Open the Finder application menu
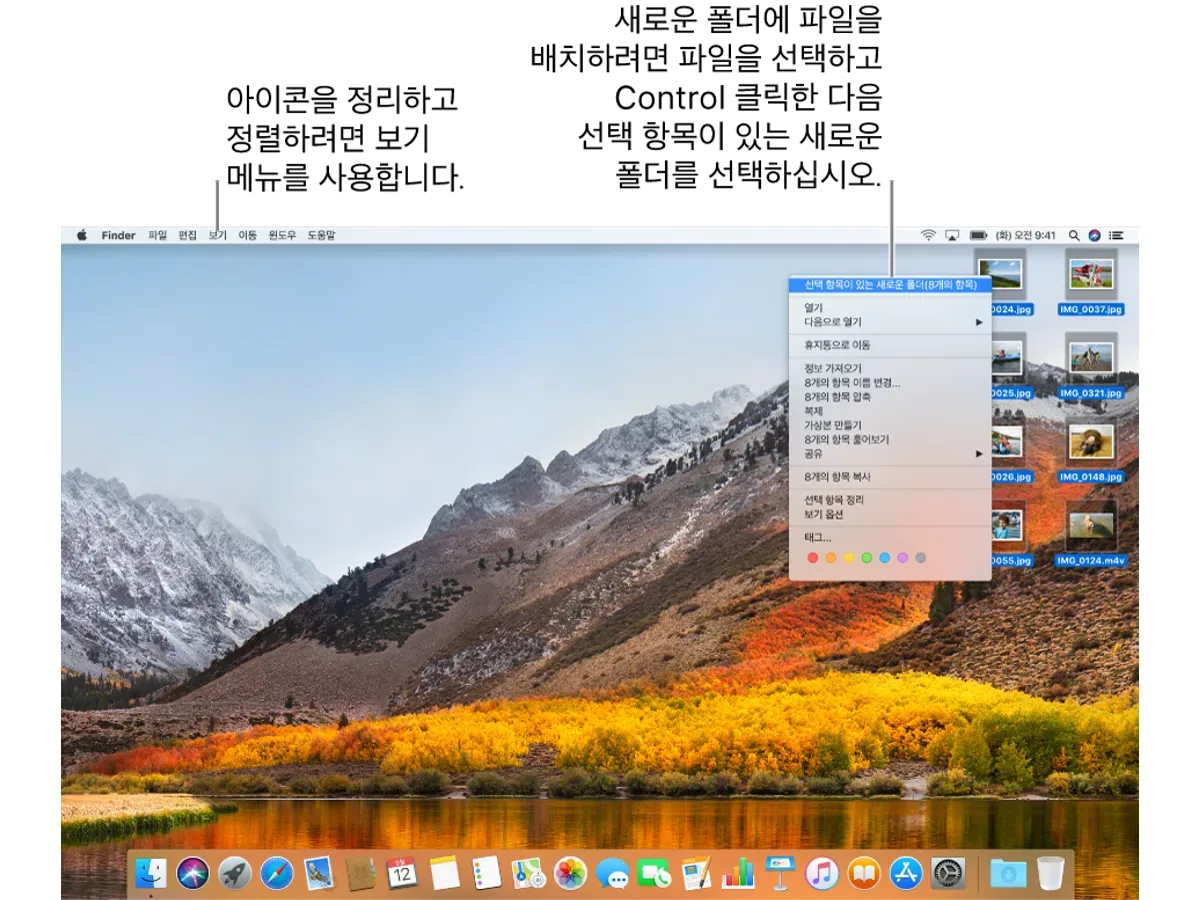 pyautogui.click(x=118, y=235)
